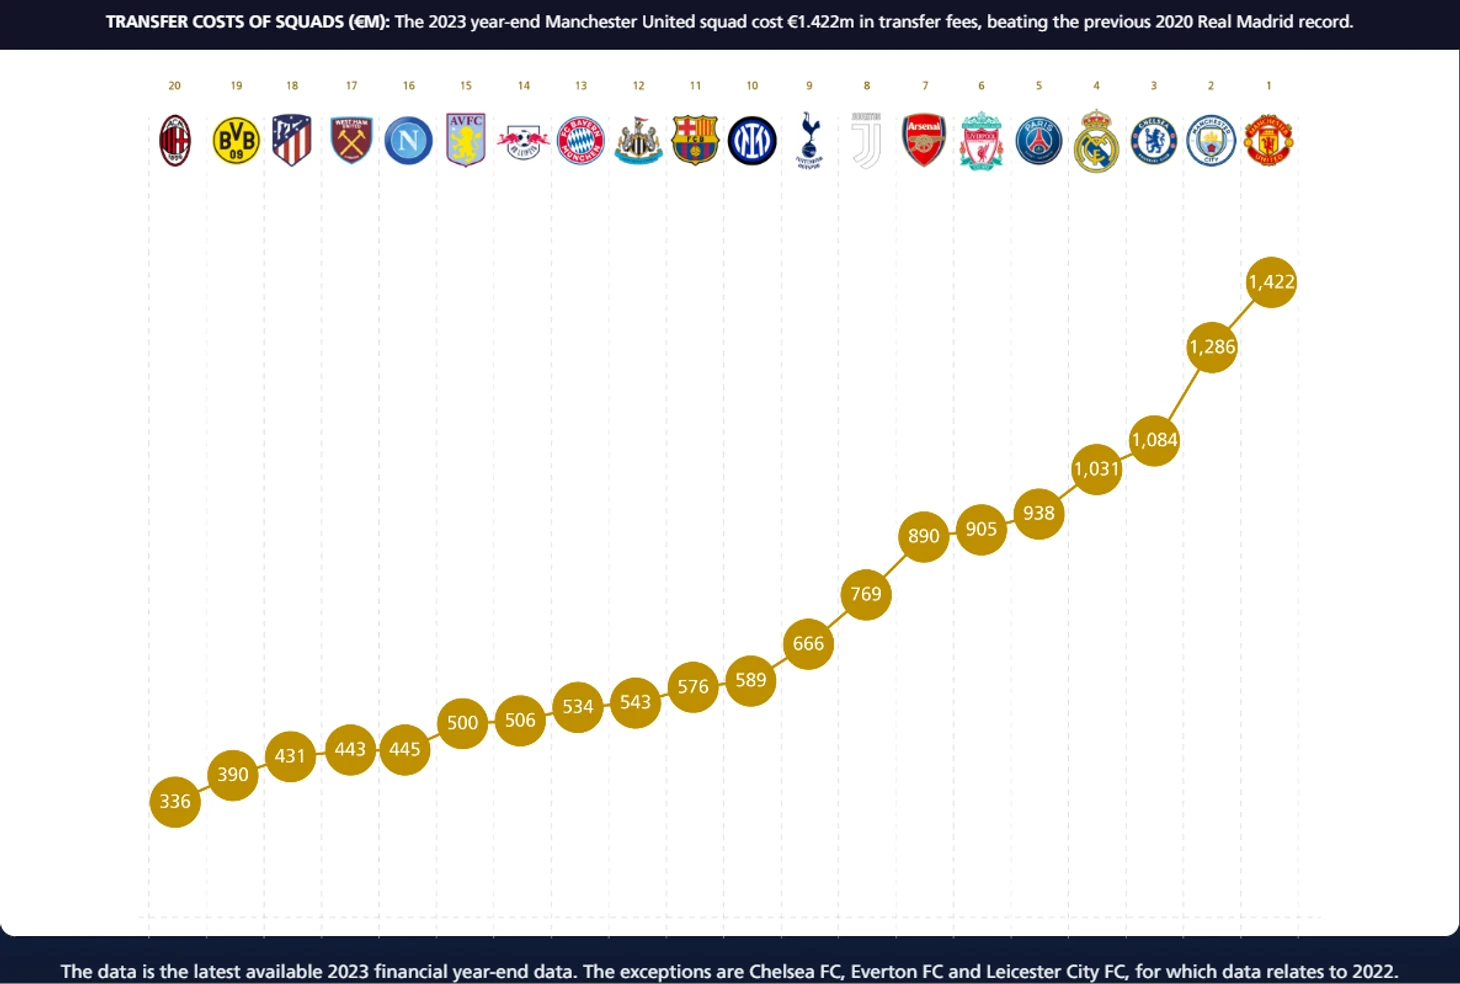Click the Paris Saint-Germain logo
Viewport: 1460px width, 984px height.
pos(1039,140)
